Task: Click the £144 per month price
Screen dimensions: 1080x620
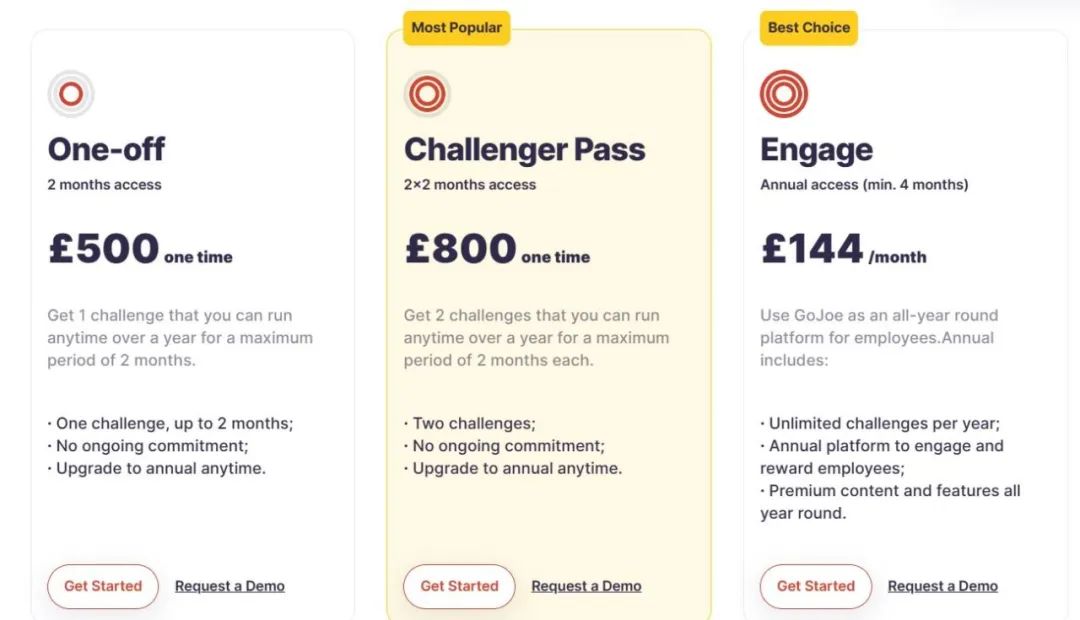Action: (x=844, y=249)
